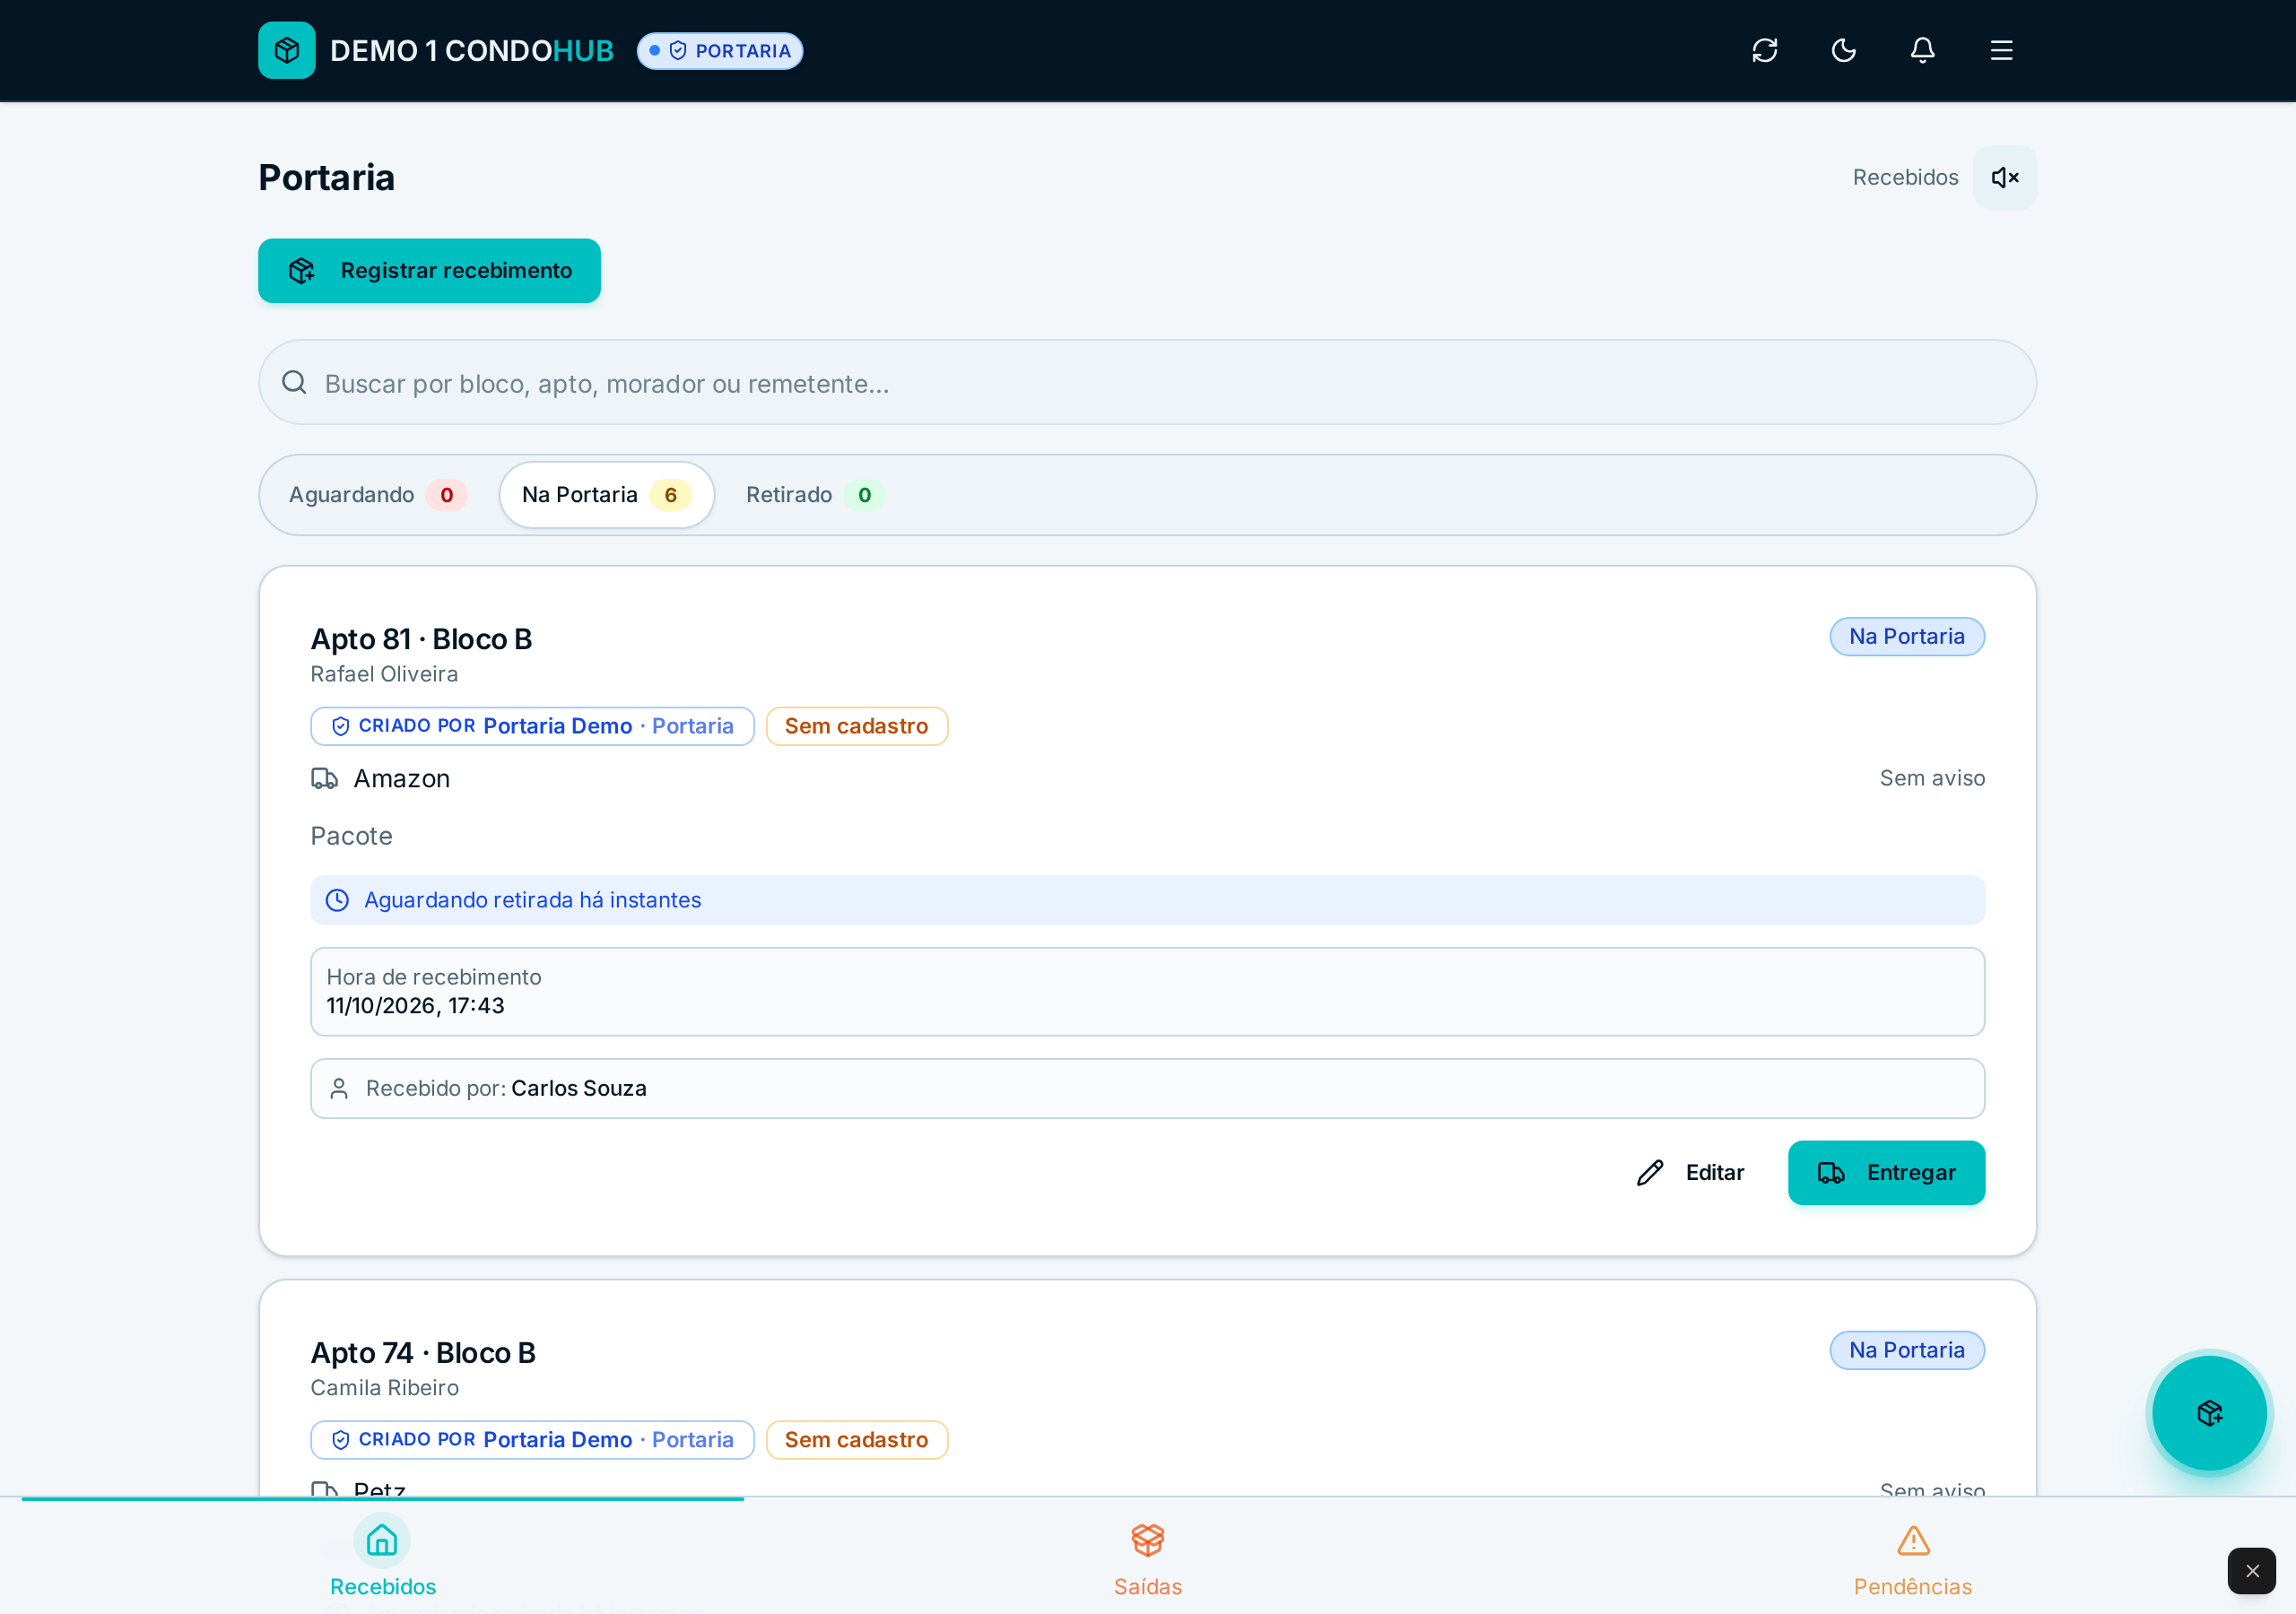The height and width of the screenshot is (1614, 2296).
Task: Click the Criado por Portaria Demo badge on Apto 74
Action: point(532,1440)
